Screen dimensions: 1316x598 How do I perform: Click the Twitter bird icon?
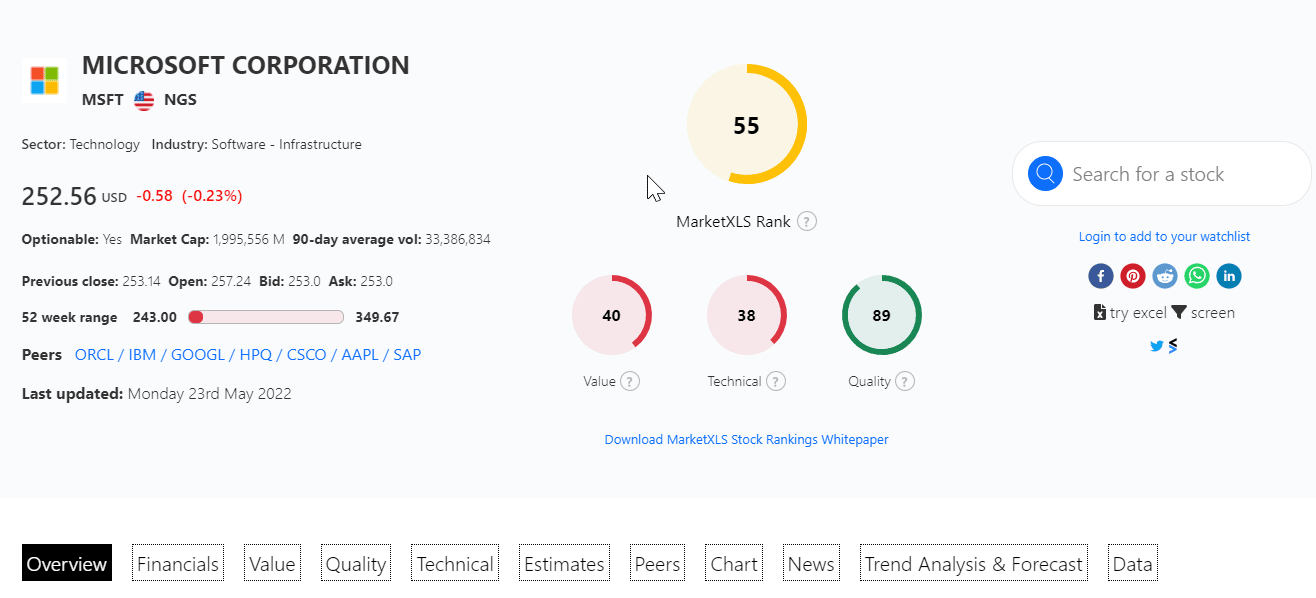coord(1157,346)
